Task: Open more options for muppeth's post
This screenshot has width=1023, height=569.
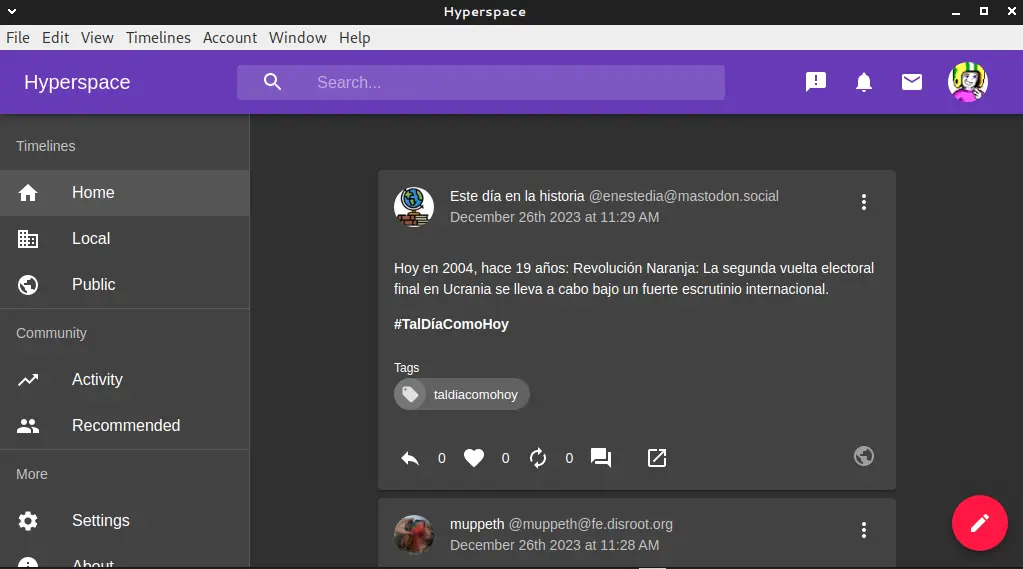Action: point(864,530)
